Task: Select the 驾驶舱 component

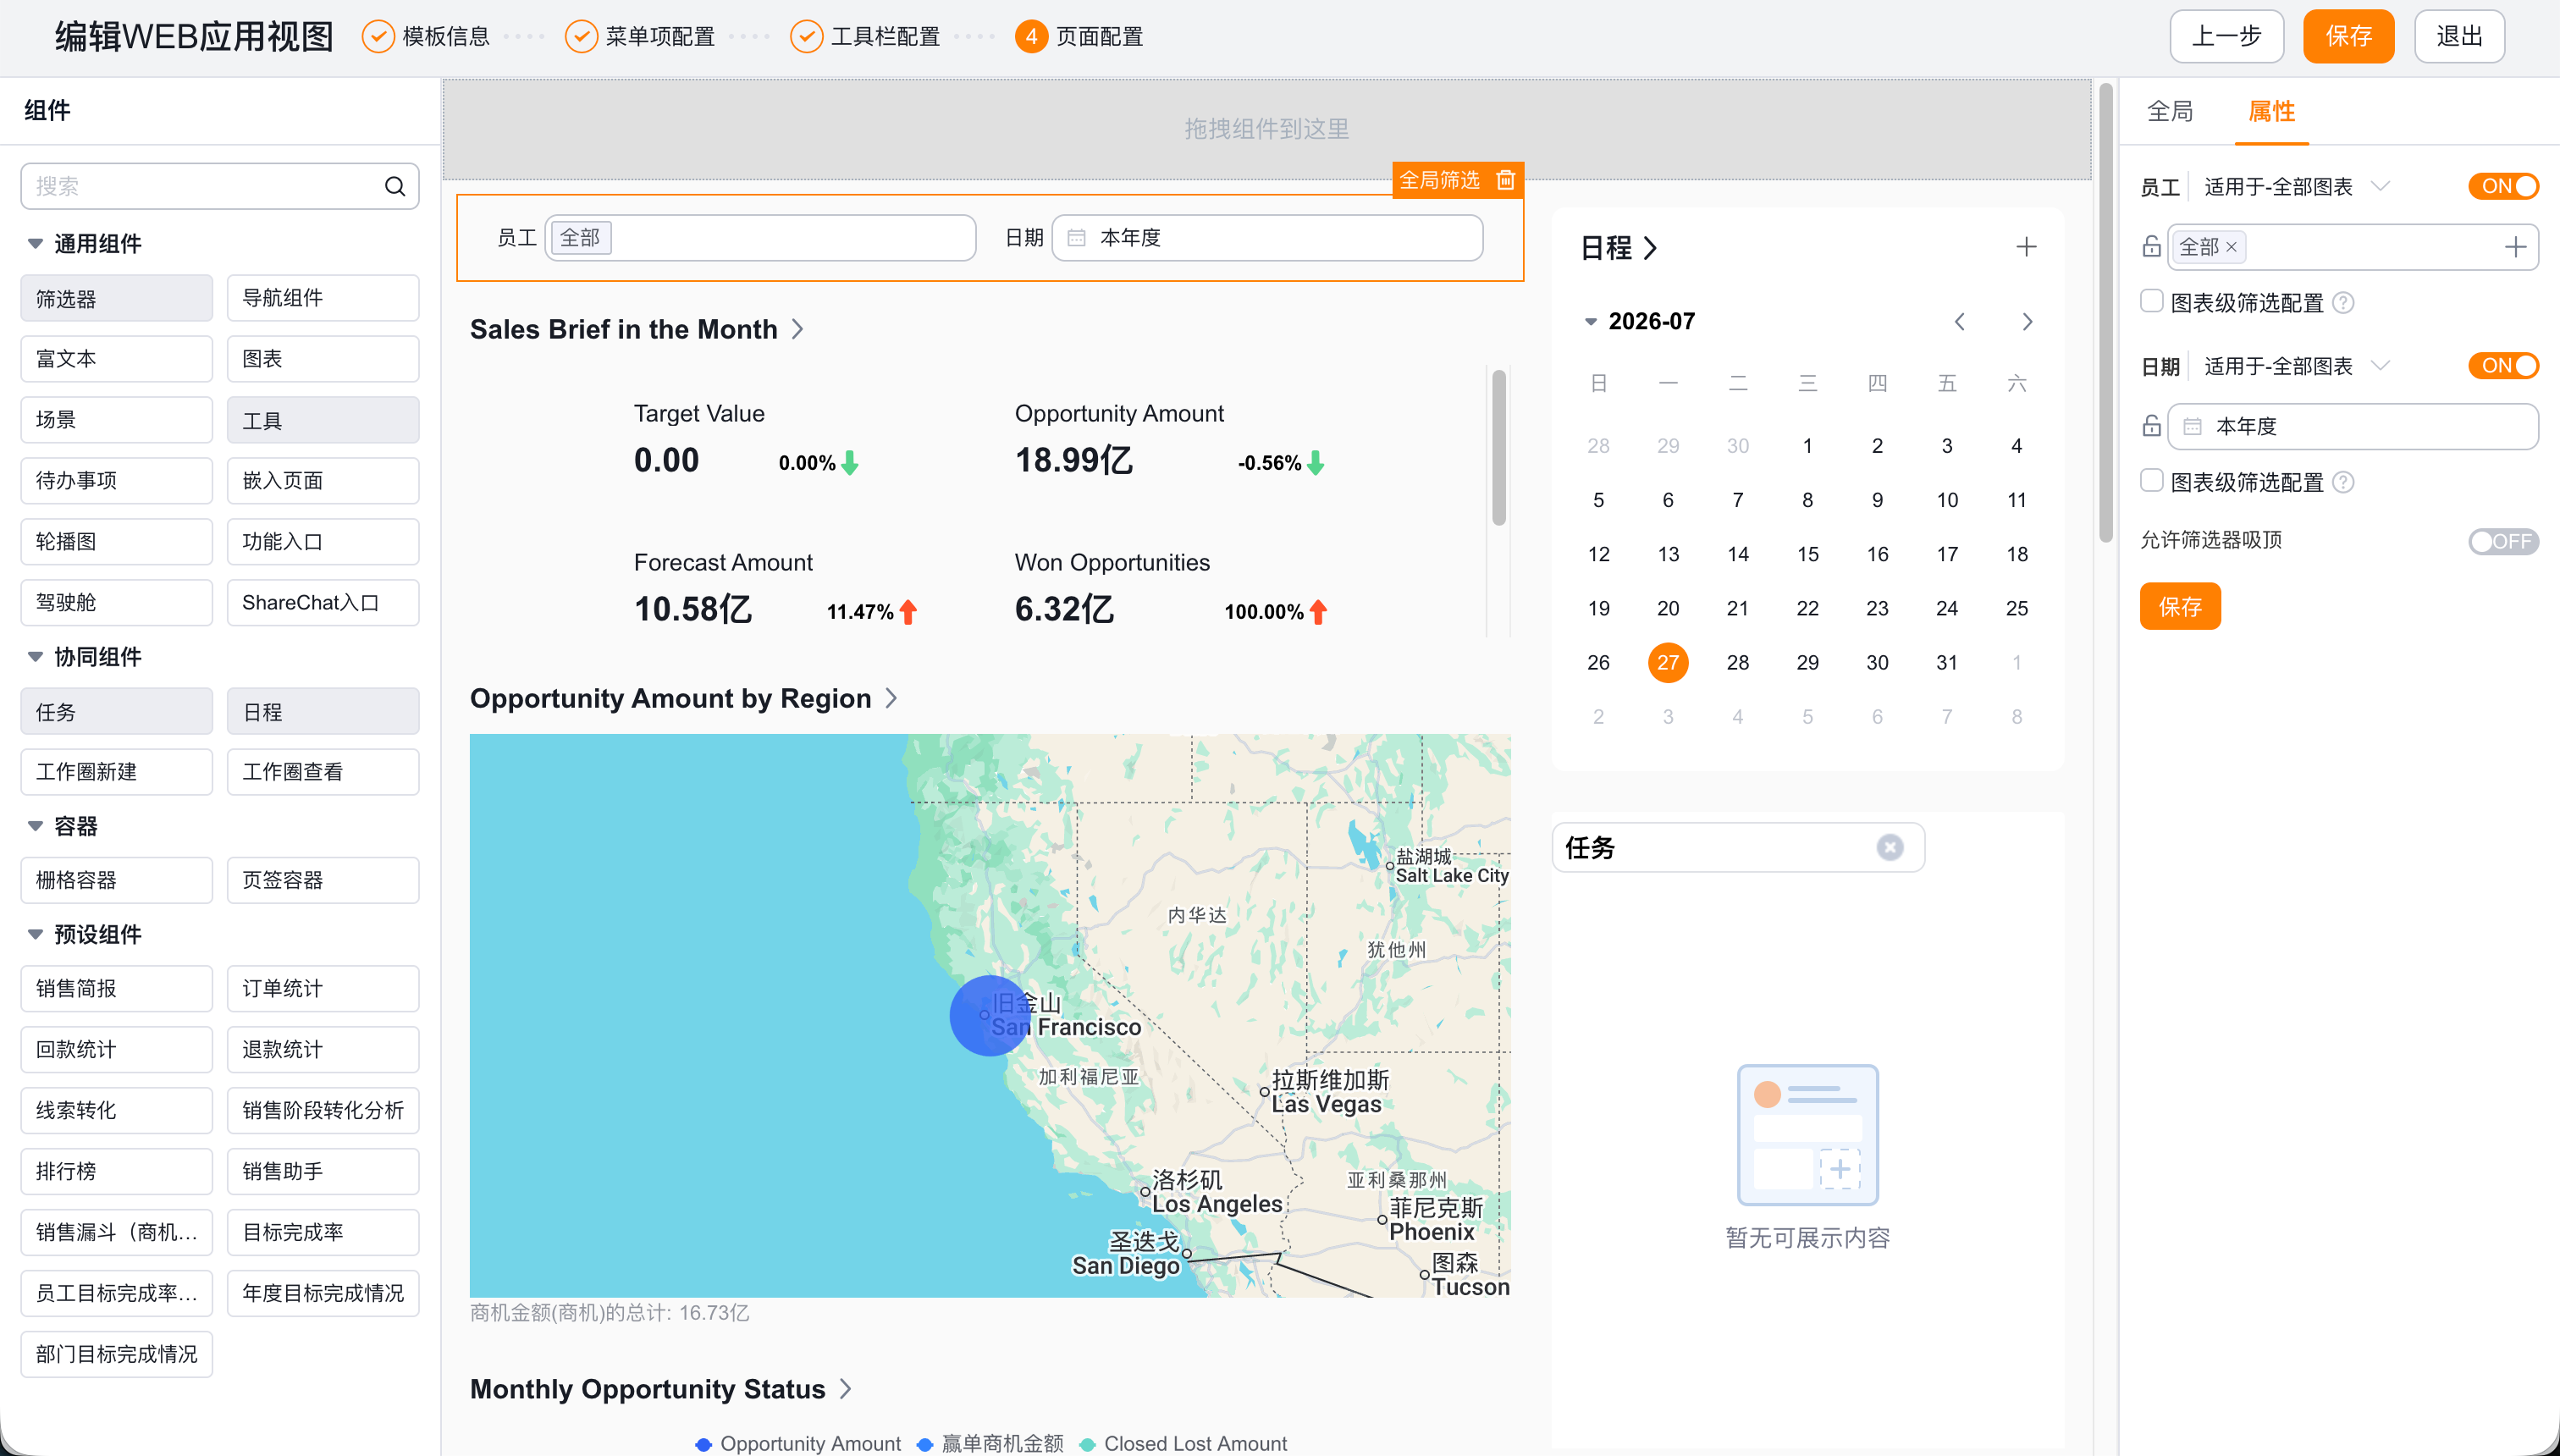Action: click(116, 603)
